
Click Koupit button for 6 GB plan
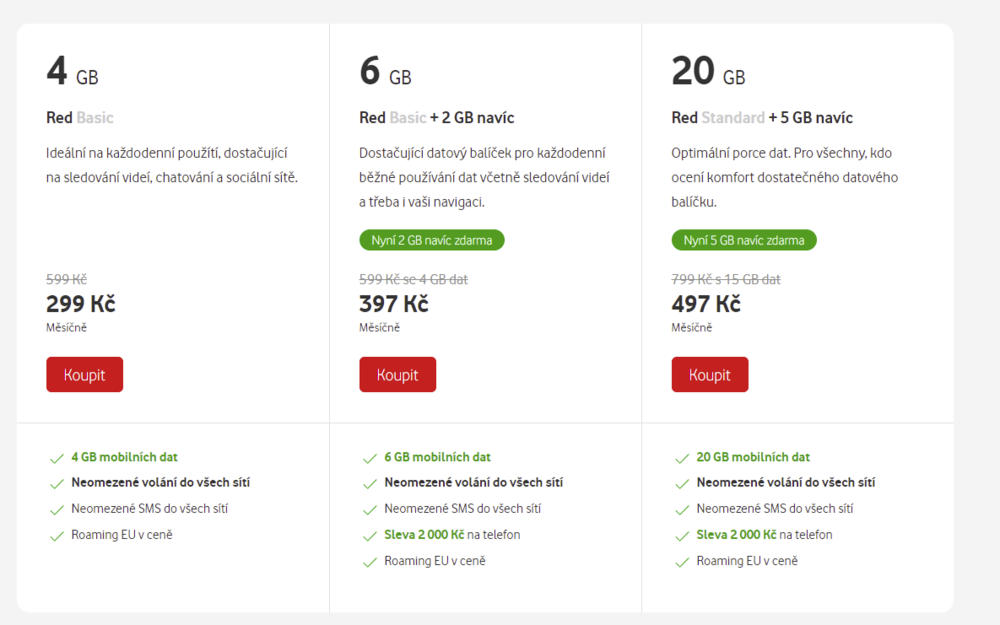397,375
